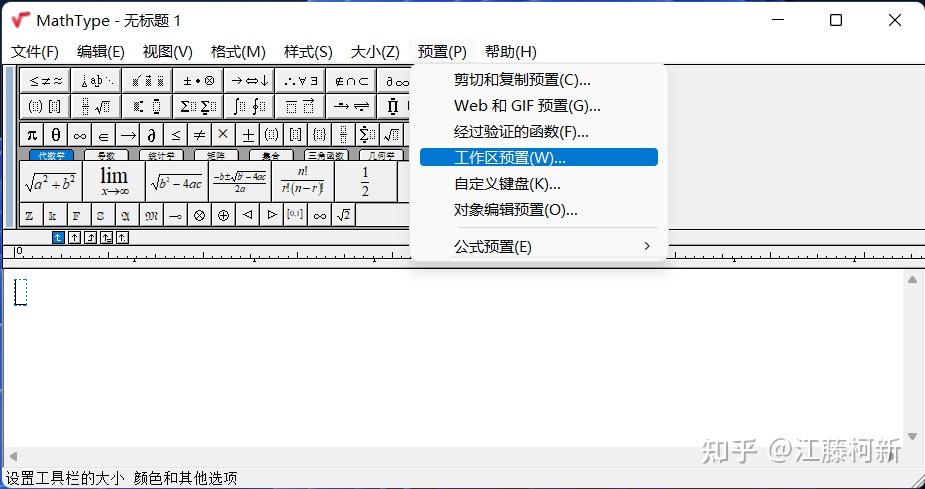Open the 格式(M) menu

(x=238, y=51)
